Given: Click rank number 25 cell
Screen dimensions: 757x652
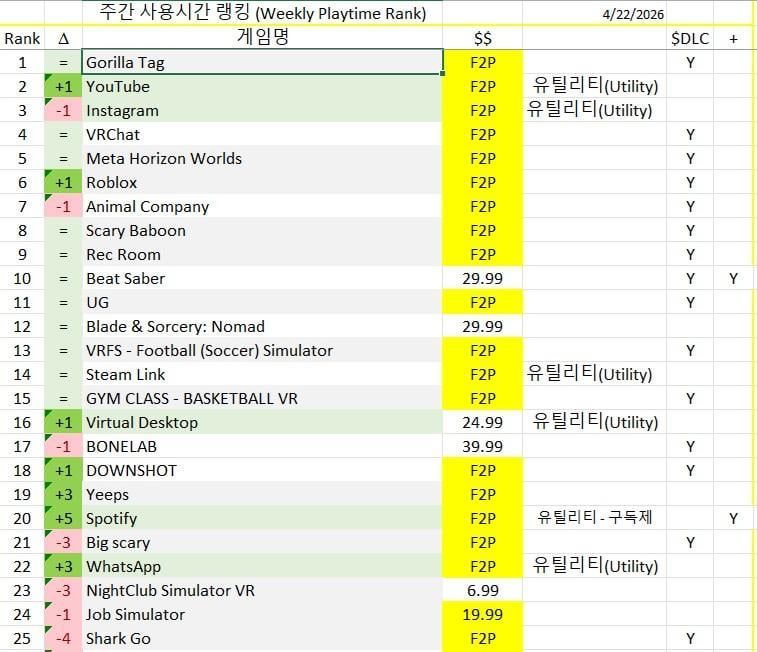Looking at the screenshot, I should click(22, 638).
